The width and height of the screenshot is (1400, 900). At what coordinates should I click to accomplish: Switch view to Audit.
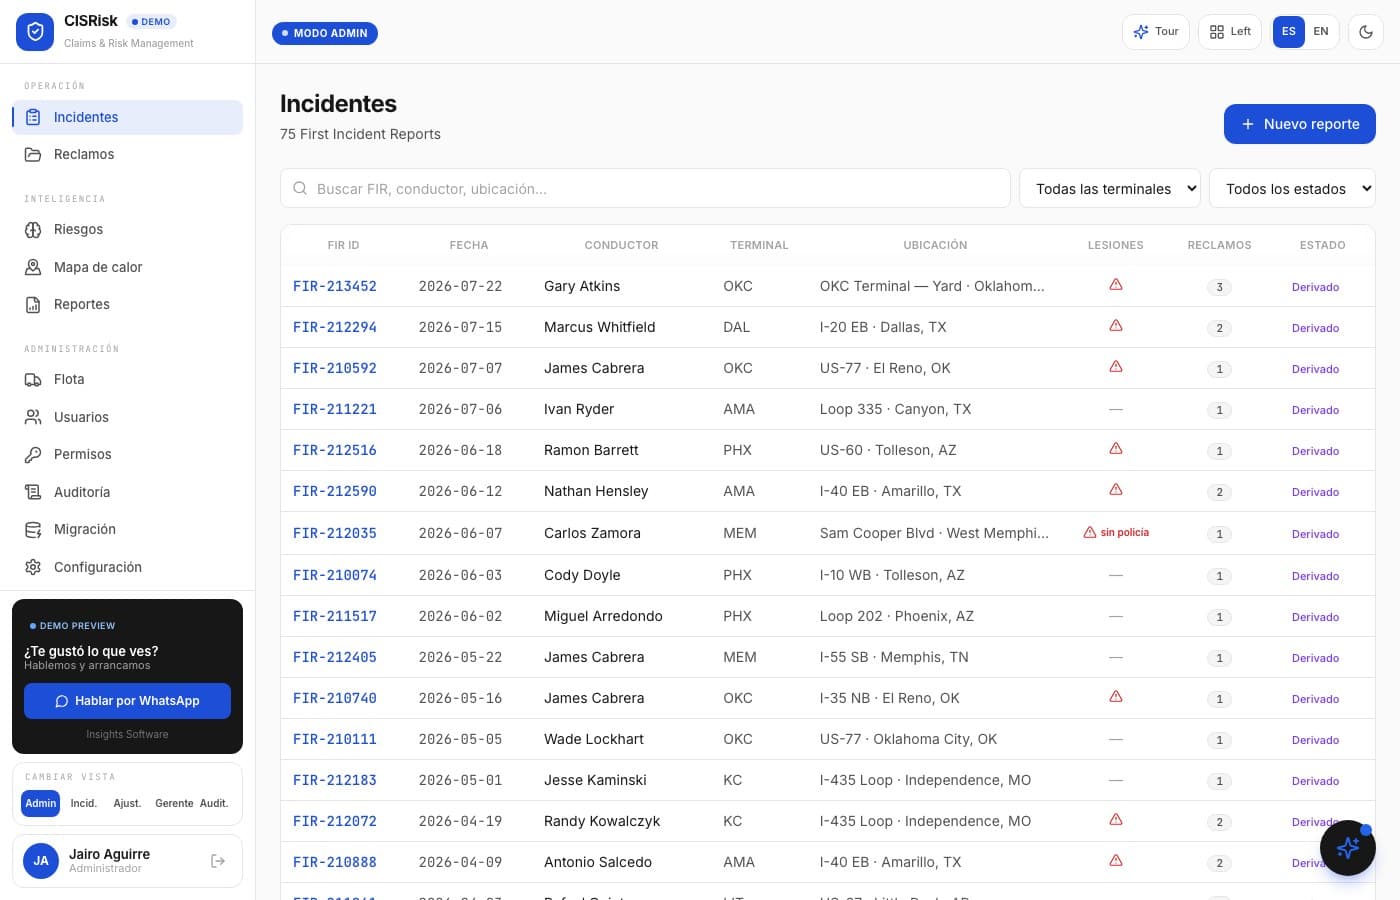[x=214, y=803]
